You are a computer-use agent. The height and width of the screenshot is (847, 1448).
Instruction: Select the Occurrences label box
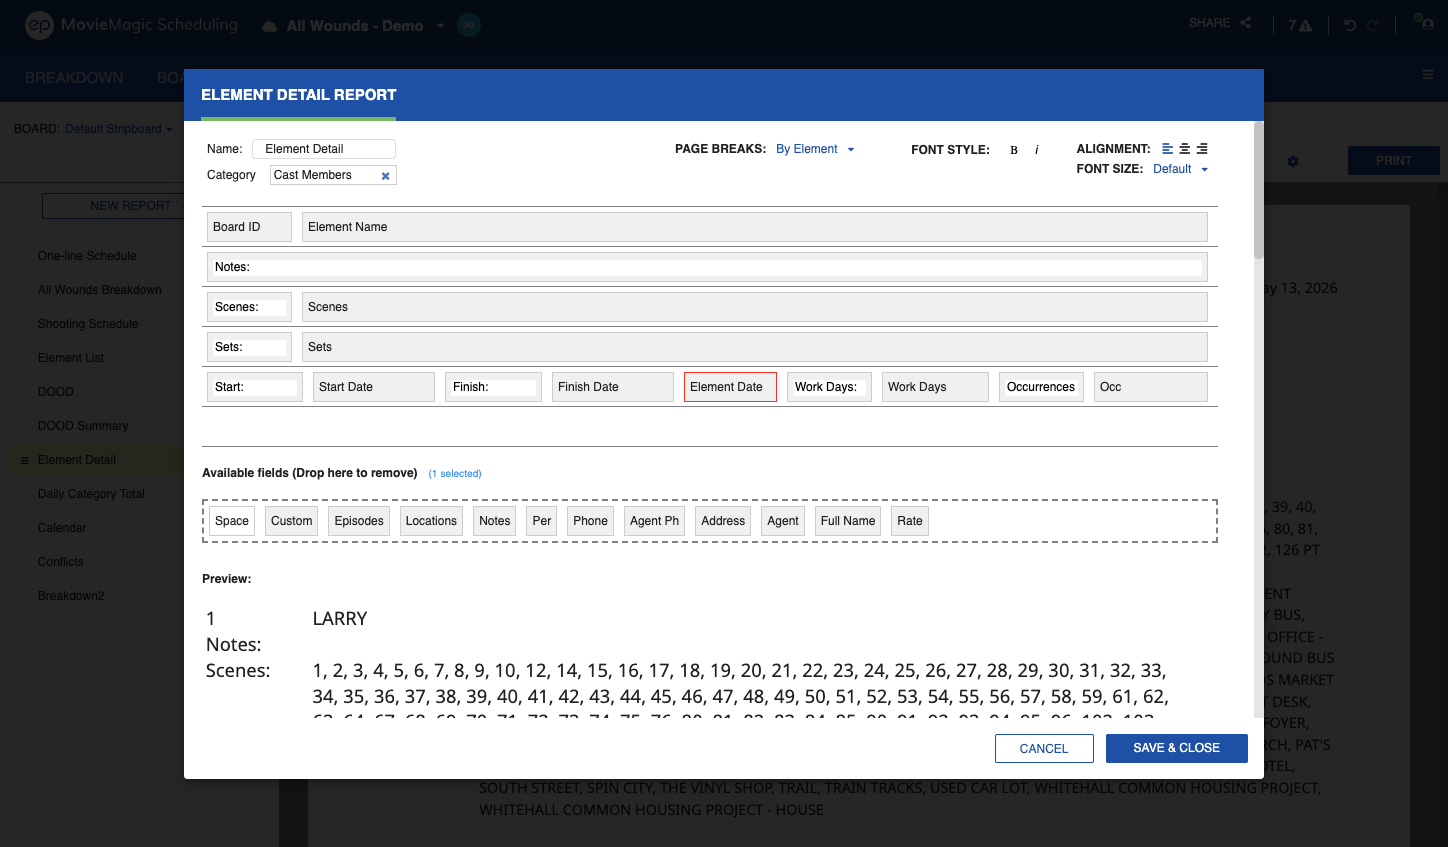click(1041, 387)
